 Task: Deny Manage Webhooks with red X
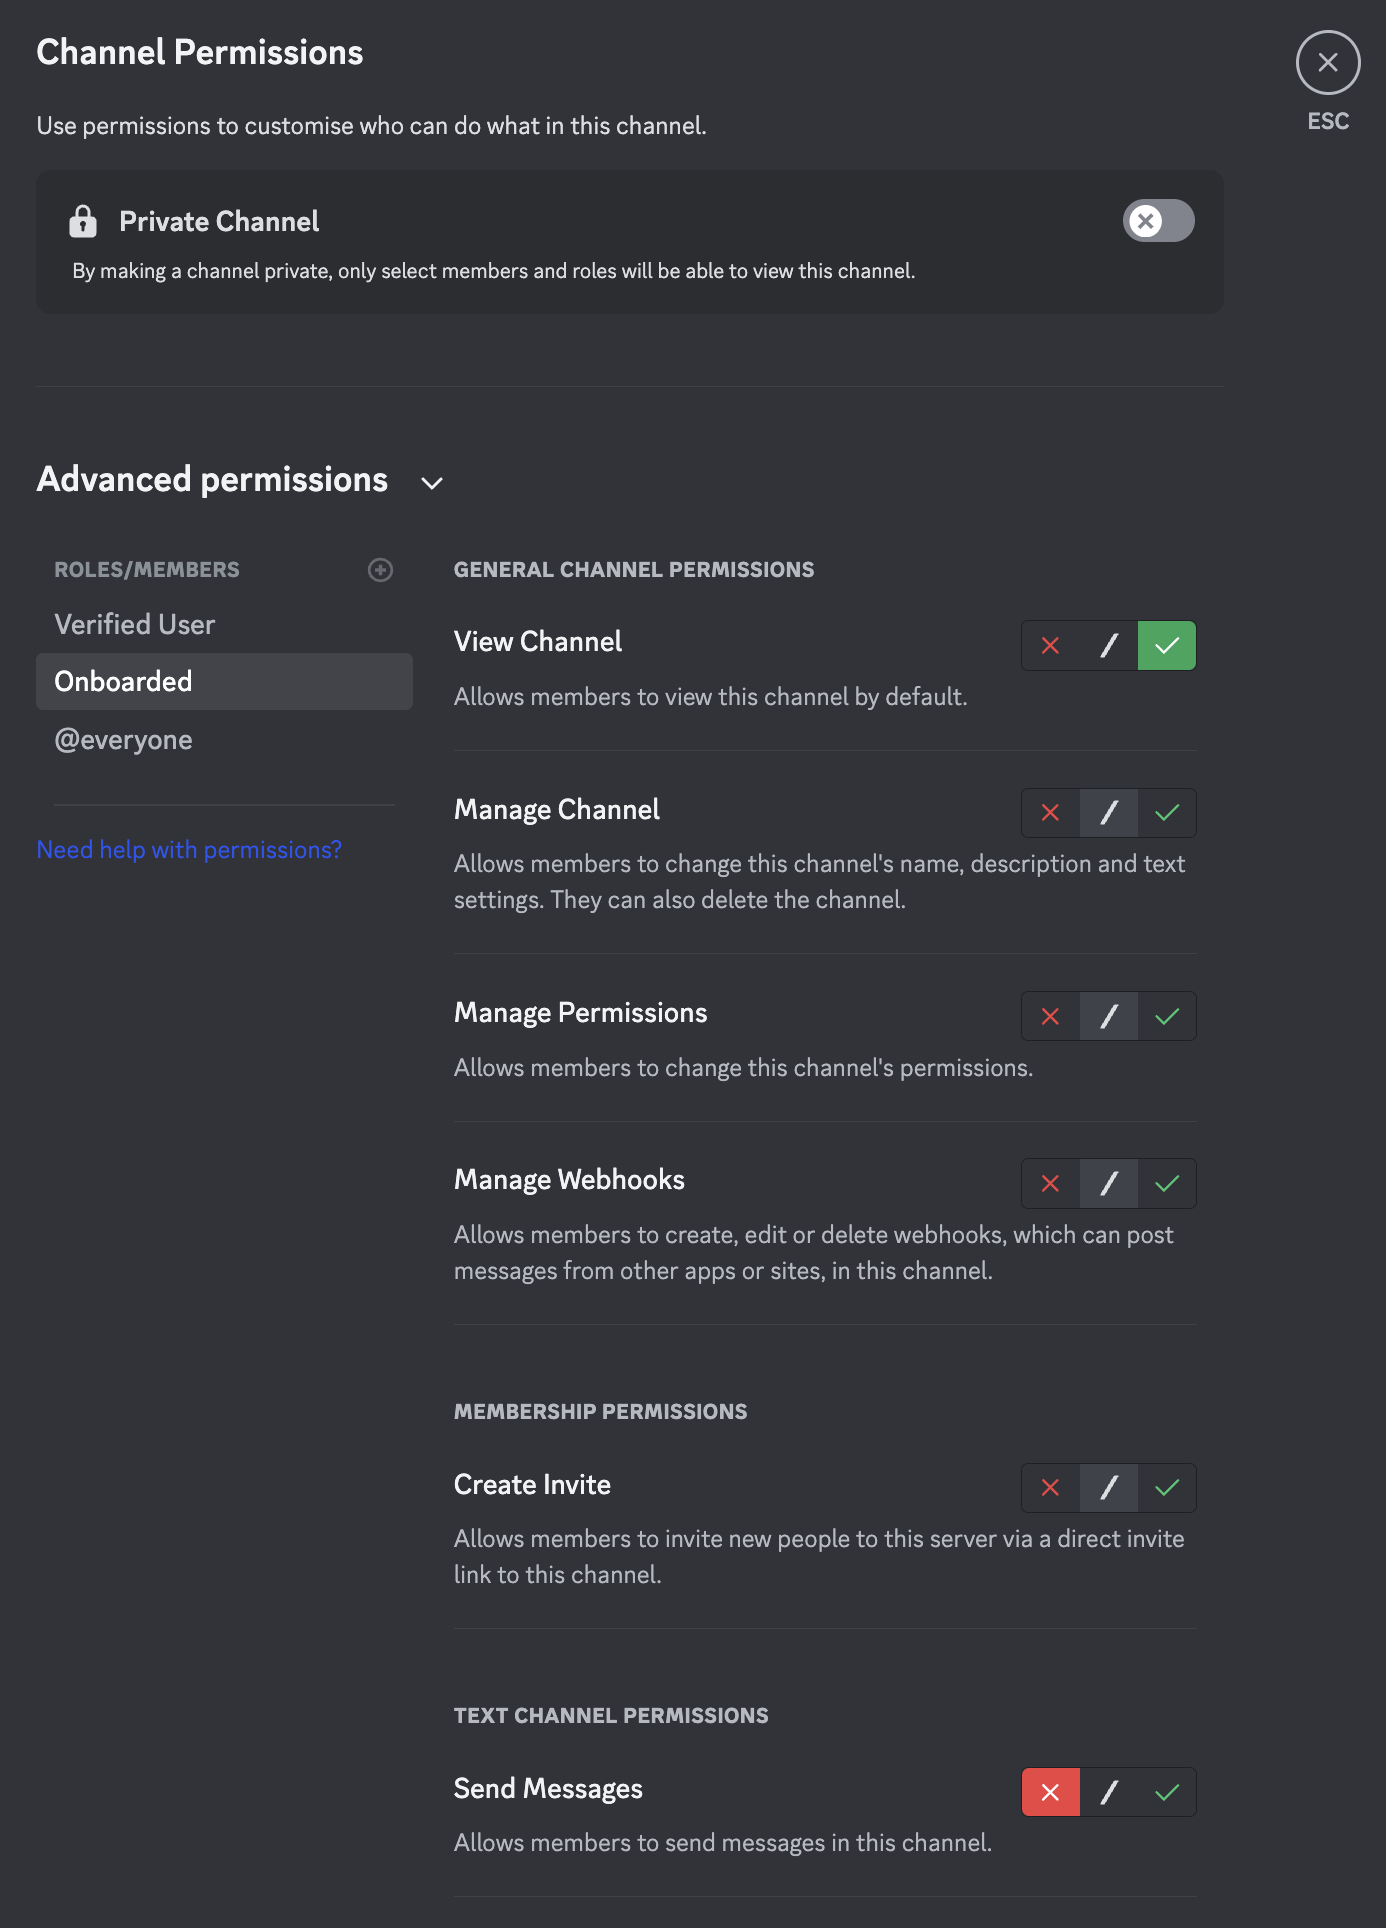click(x=1050, y=1184)
